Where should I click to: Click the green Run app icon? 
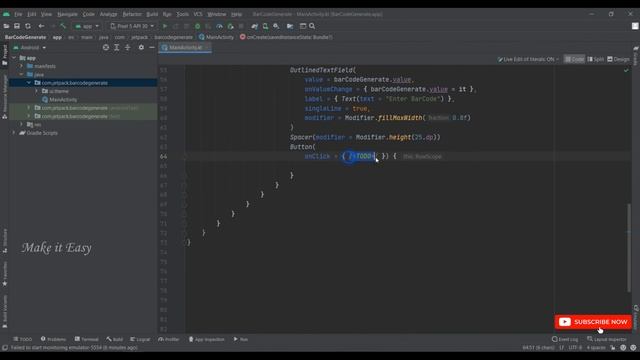pos(165,26)
